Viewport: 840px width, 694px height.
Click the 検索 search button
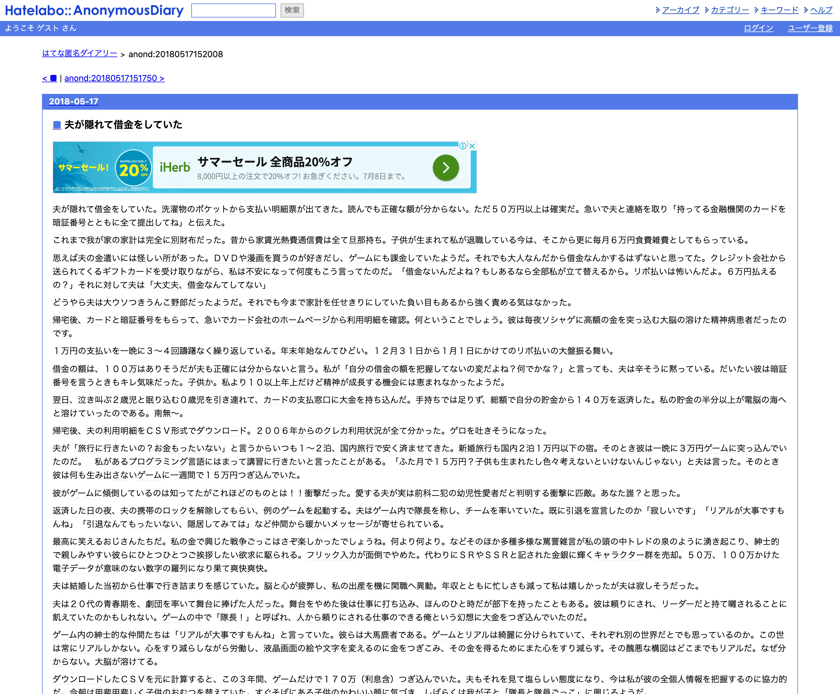coord(292,10)
